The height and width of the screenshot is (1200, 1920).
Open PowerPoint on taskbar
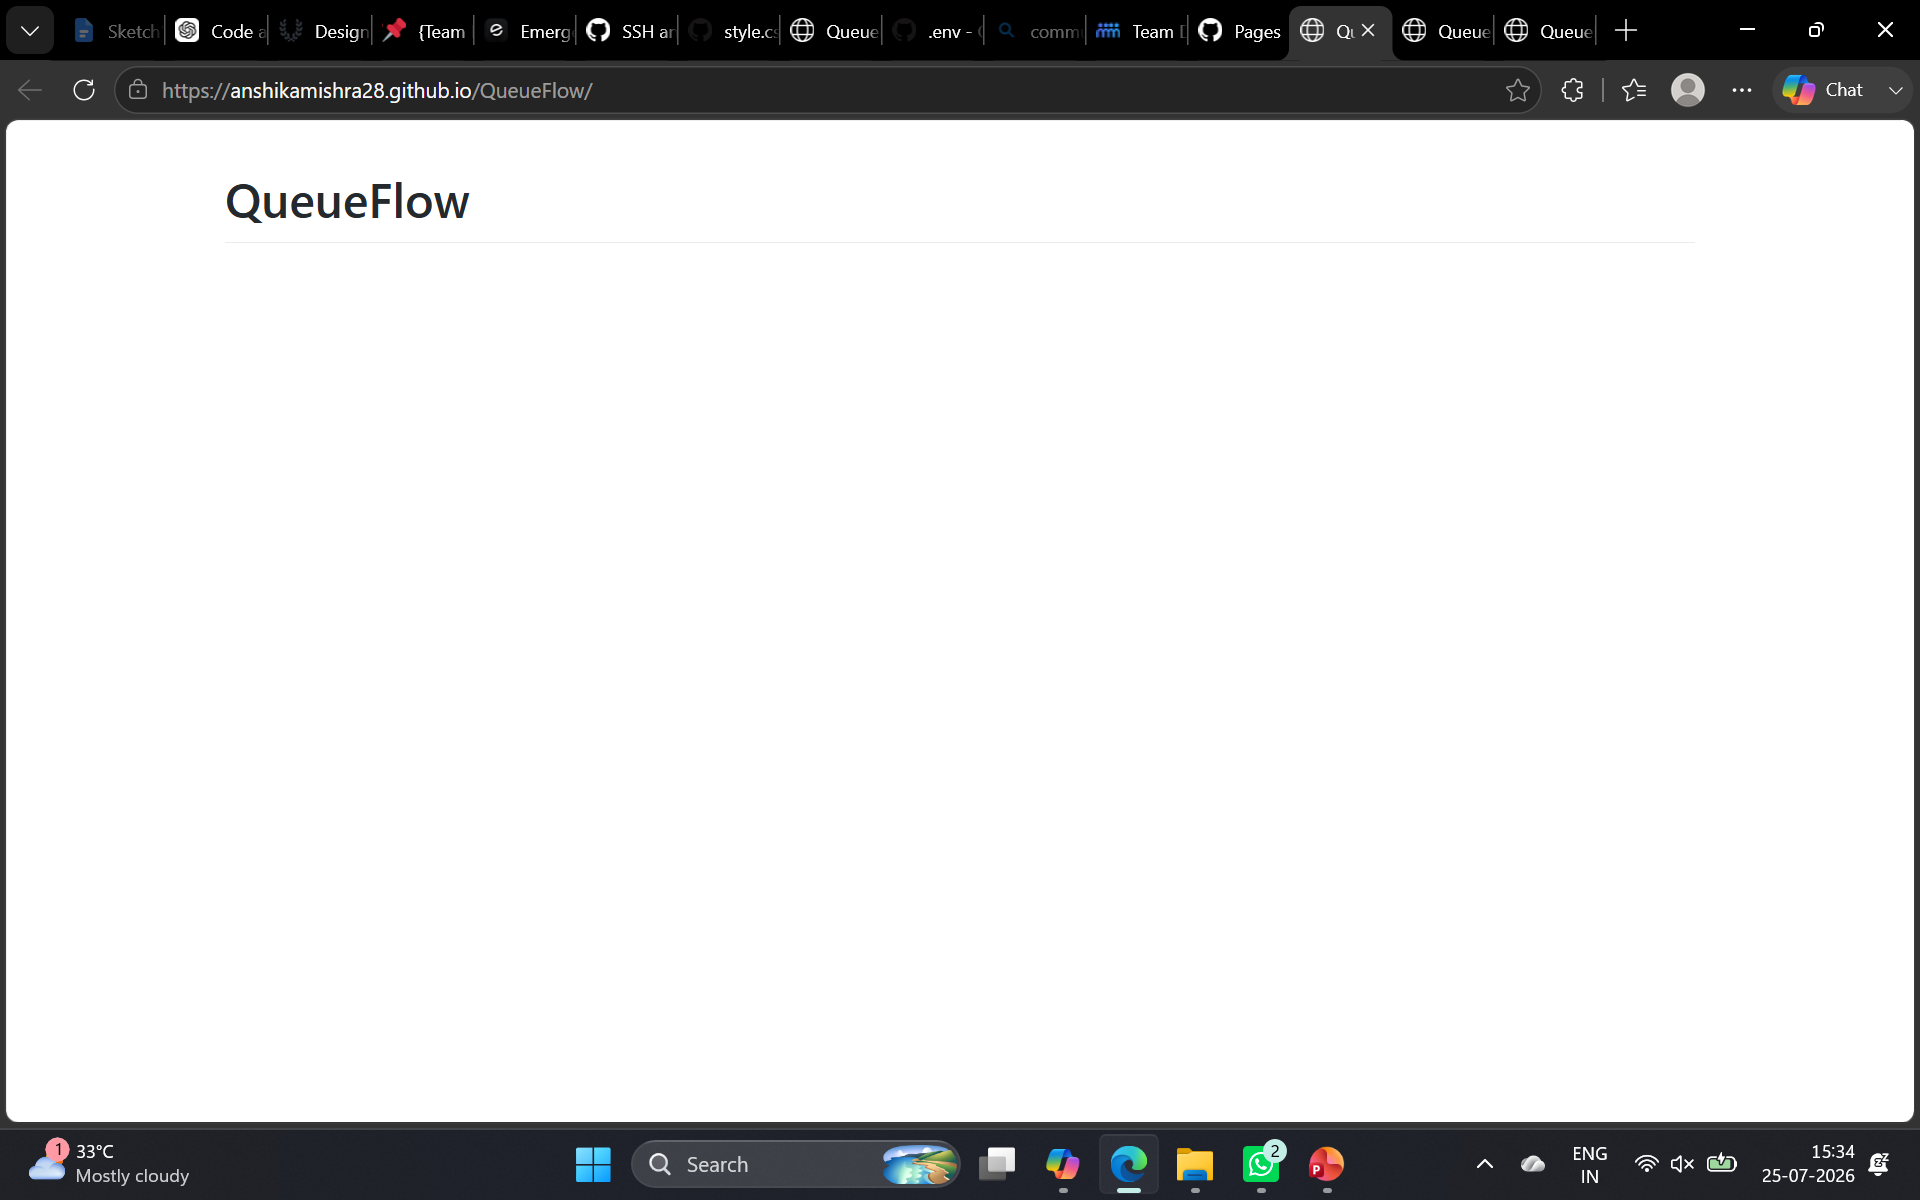1327,1164
